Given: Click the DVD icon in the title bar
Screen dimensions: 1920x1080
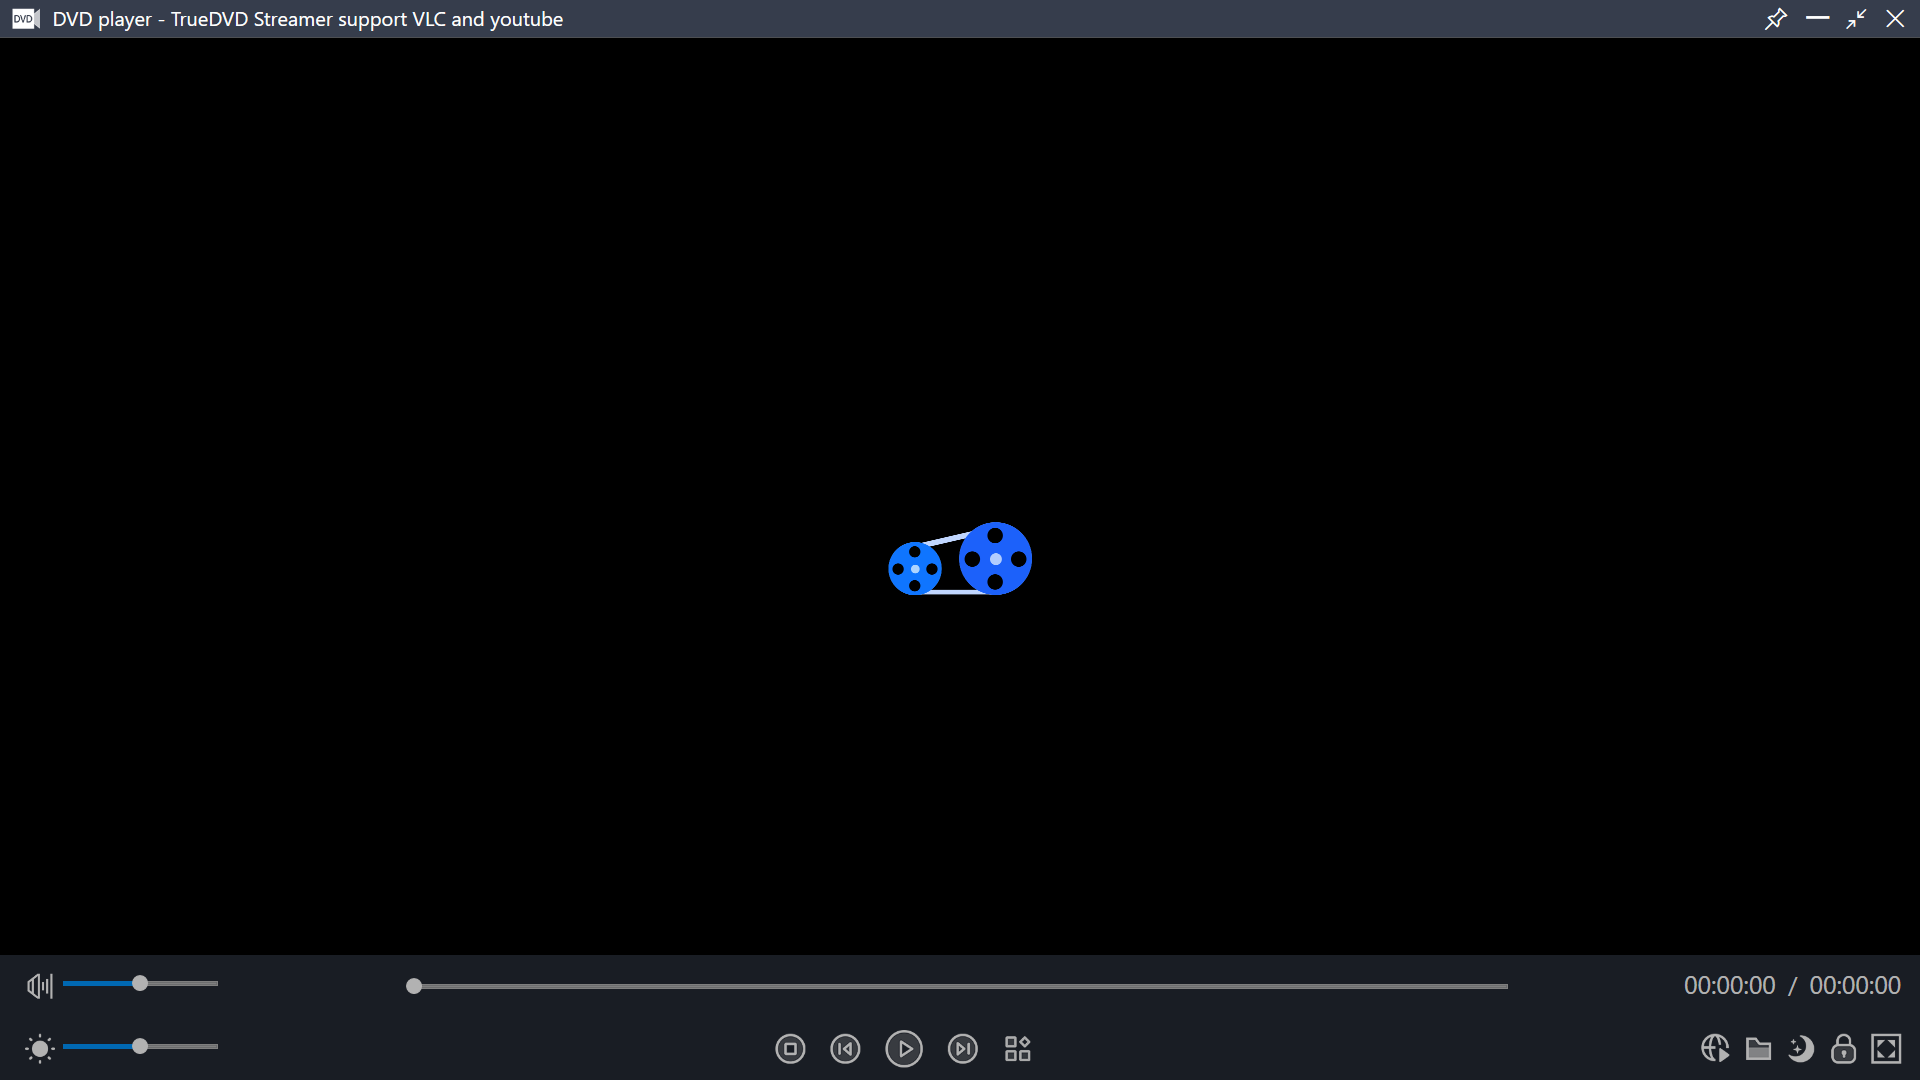Looking at the screenshot, I should point(24,18).
